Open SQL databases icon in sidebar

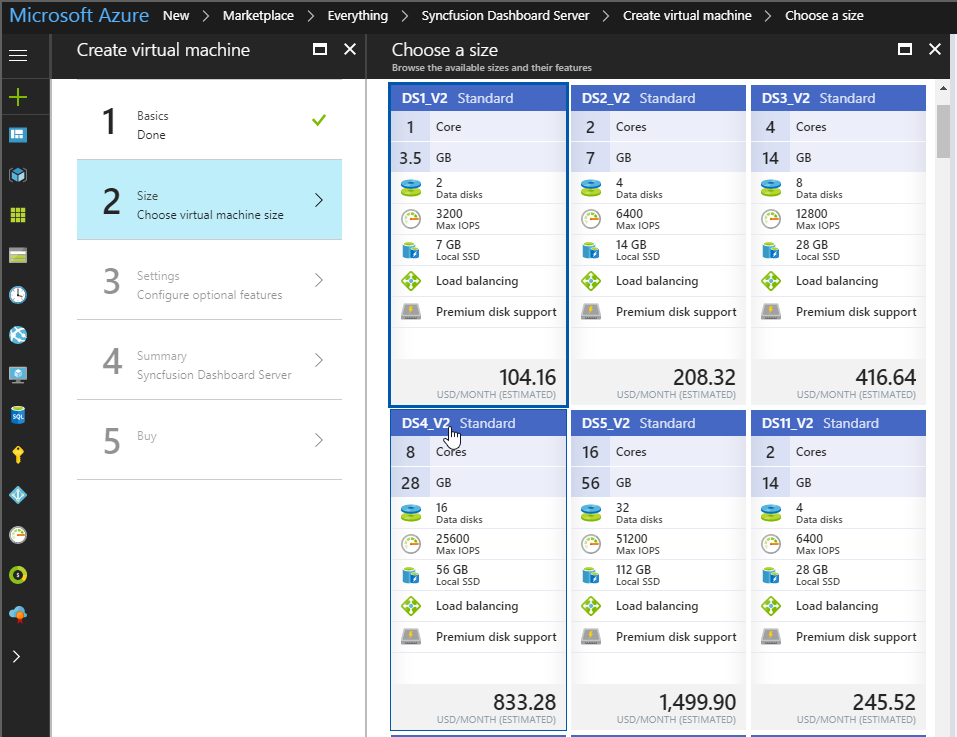[18, 414]
